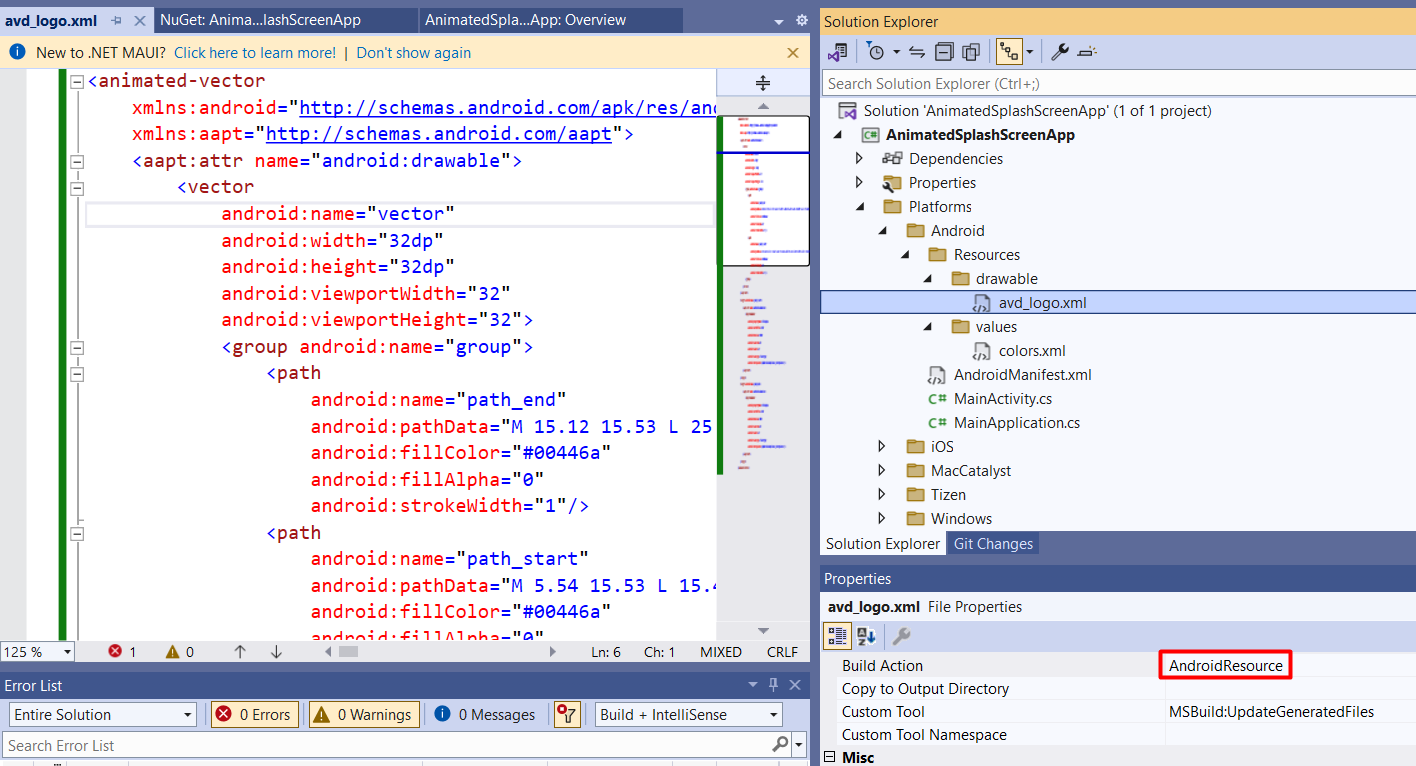Switch to the Git Changes tab
1416x766 pixels.
tap(993, 544)
